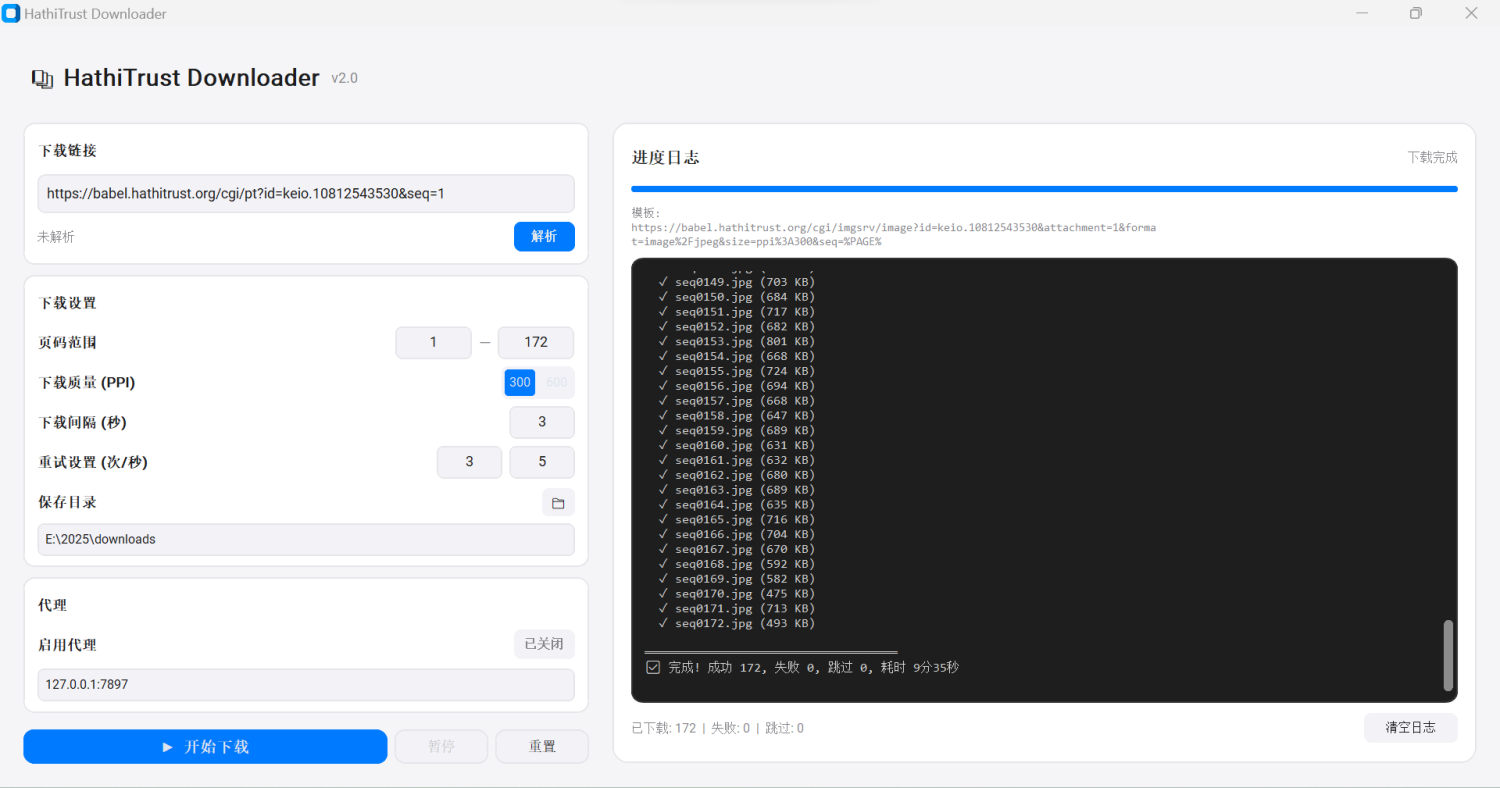Click log line seq0172.jpg (493 KB)
1500x788 pixels.
tap(737, 624)
